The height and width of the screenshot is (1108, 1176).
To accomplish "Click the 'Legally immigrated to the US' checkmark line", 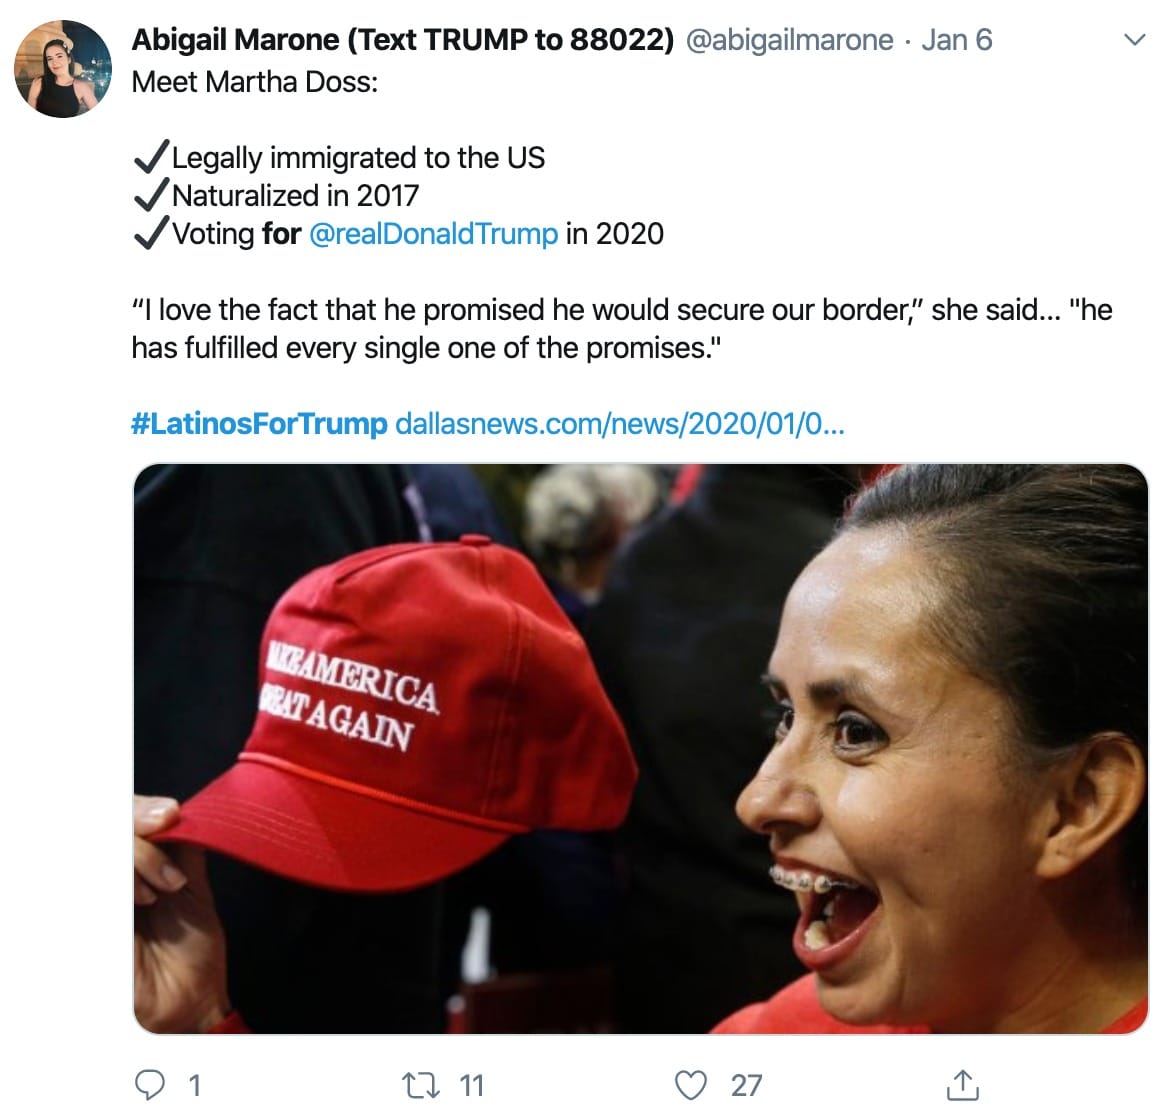I will [x=338, y=158].
